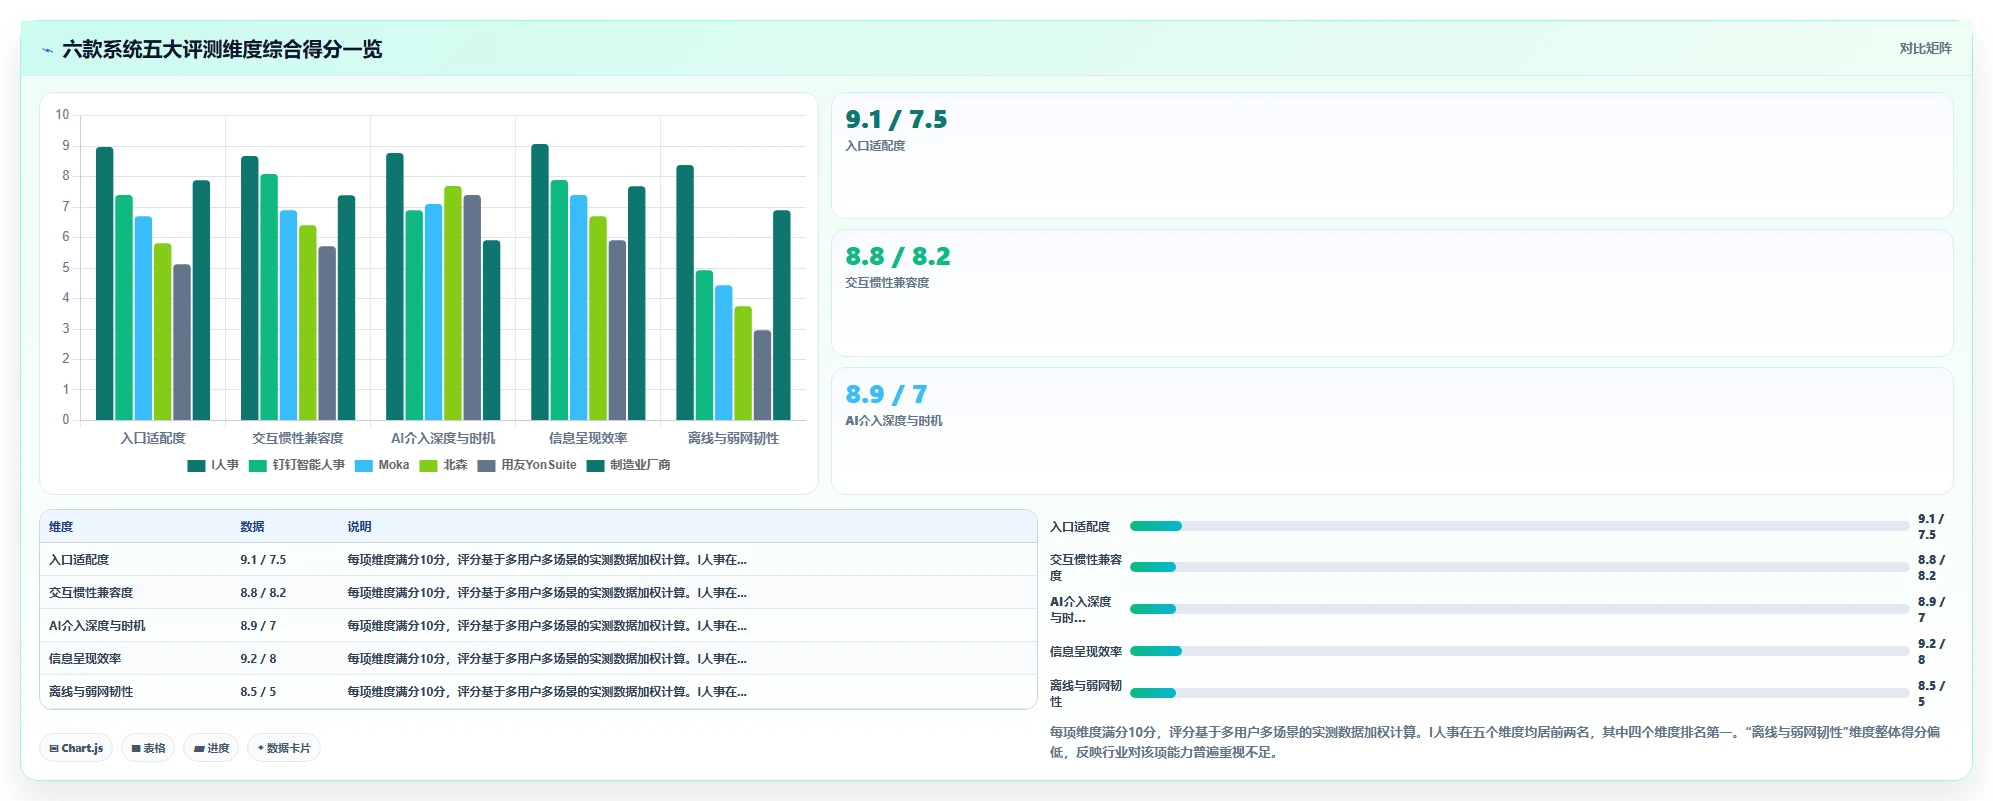Screen dimensions: 1993x801
Task: Select the 信息呈现效率 table row
Action: (x=538, y=659)
